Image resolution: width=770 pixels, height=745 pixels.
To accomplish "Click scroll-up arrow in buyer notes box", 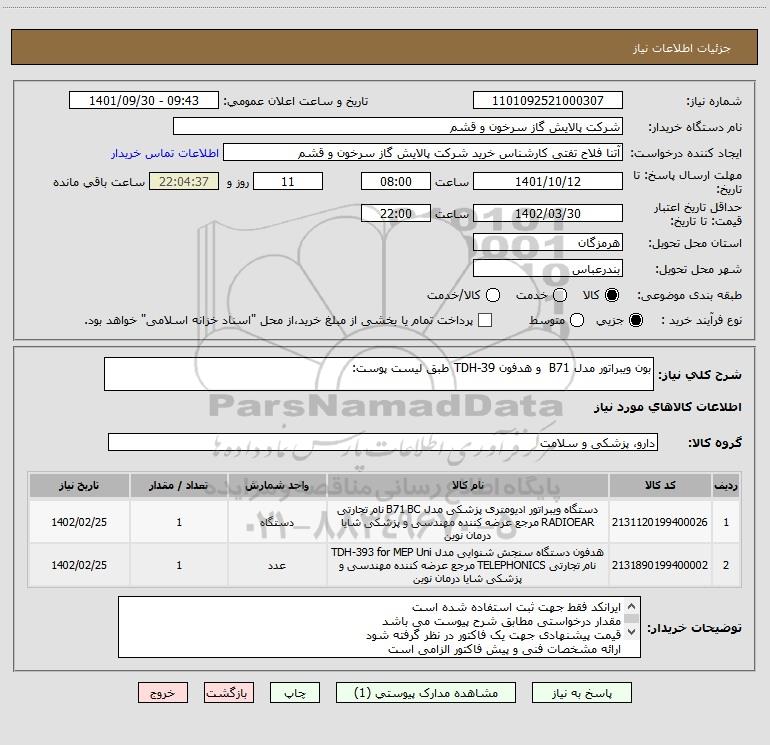I will (x=632, y=606).
